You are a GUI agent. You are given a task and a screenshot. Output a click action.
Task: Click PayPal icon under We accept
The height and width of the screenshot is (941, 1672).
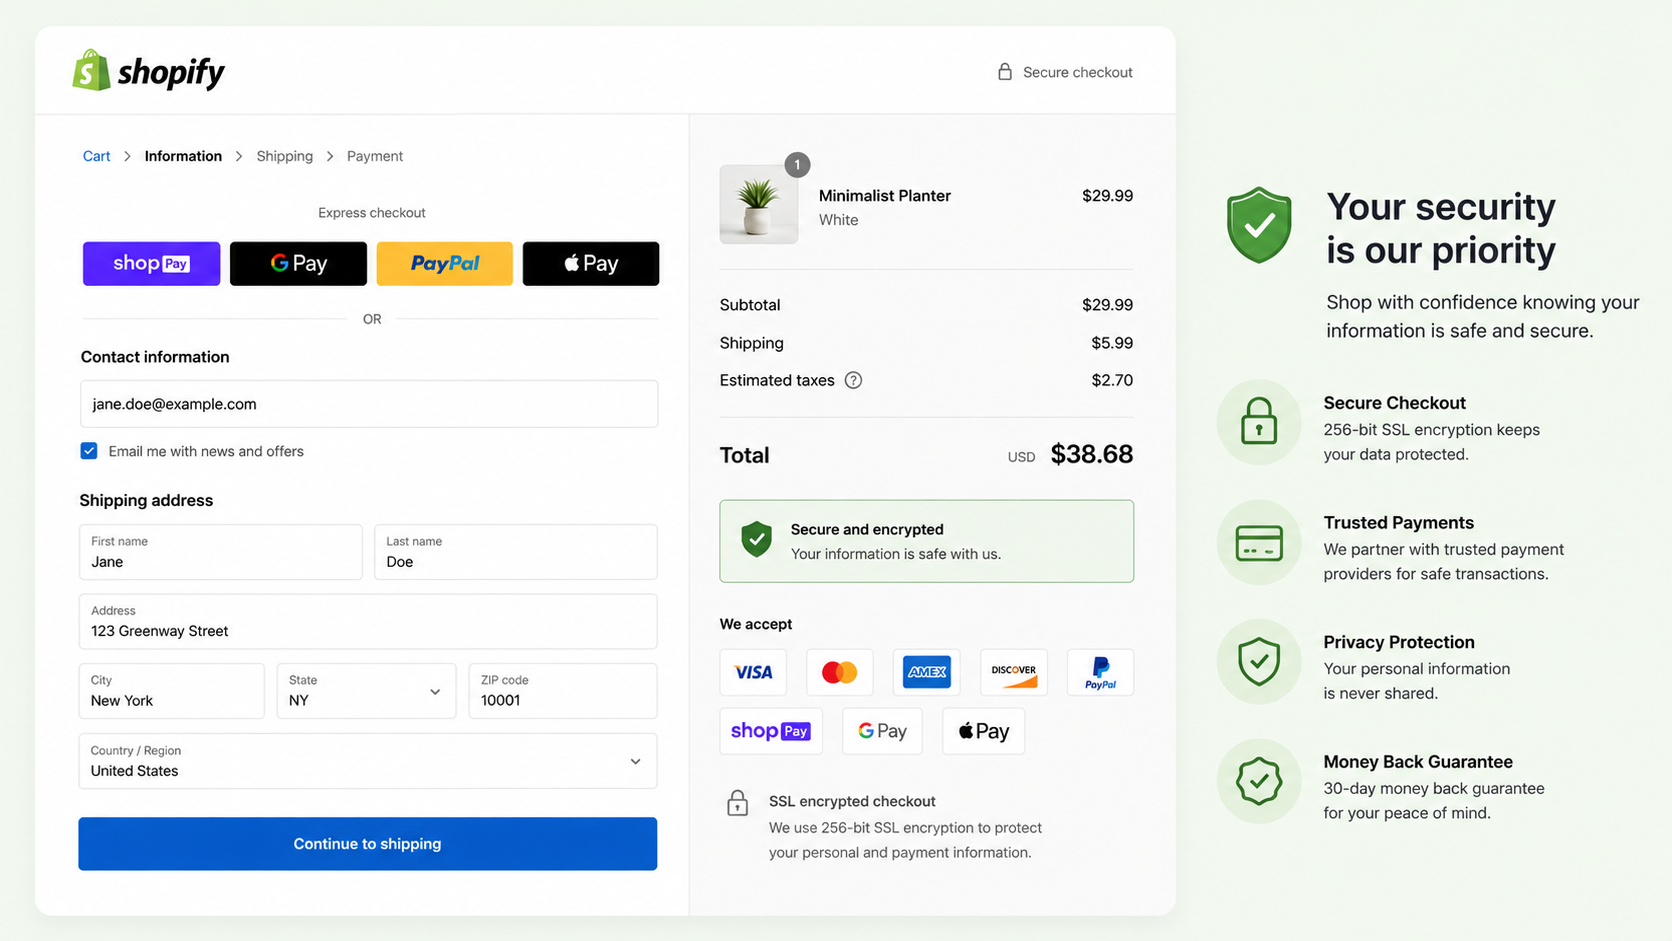(x=1100, y=672)
